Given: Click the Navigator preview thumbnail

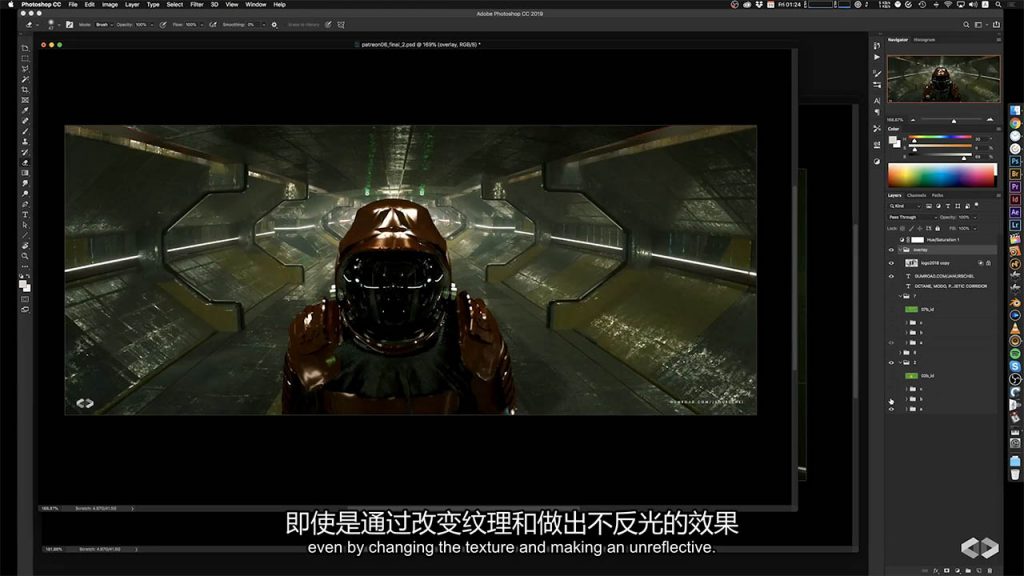Looking at the screenshot, I should (943, 78).
